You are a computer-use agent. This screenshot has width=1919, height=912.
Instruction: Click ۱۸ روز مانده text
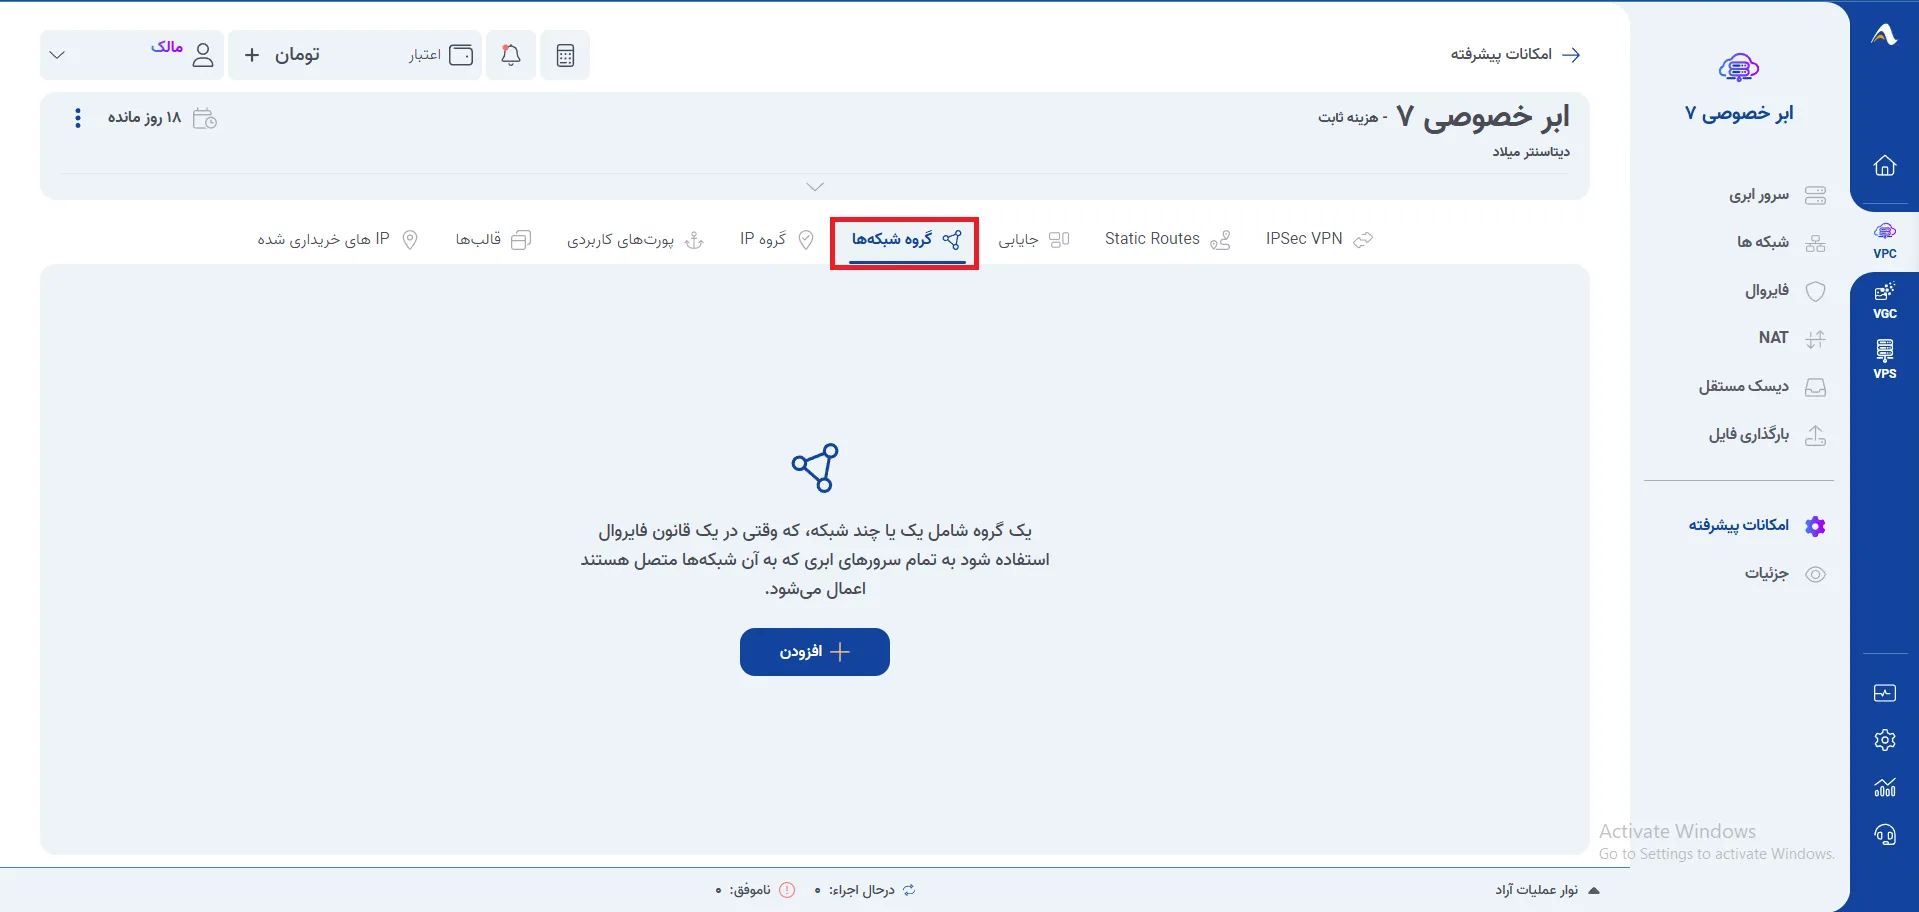pos(145,118)
